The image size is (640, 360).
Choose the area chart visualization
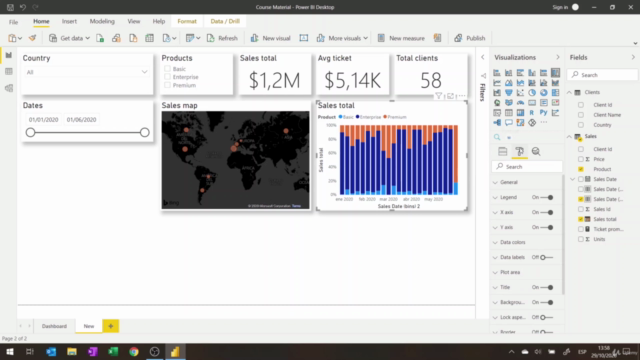tap(509, 83)
